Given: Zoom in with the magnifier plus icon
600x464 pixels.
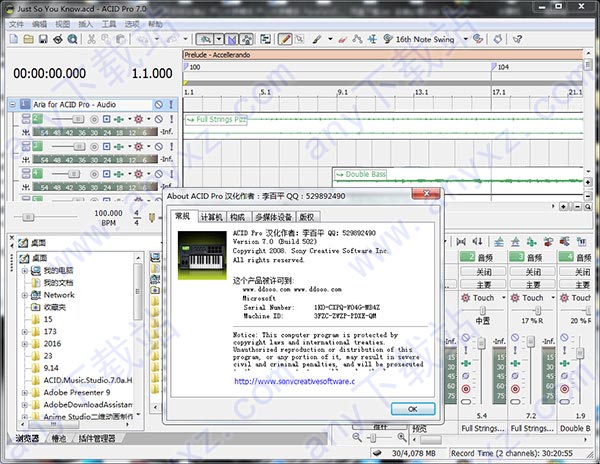Looking at the screenshot, I should tap(402, 437).
